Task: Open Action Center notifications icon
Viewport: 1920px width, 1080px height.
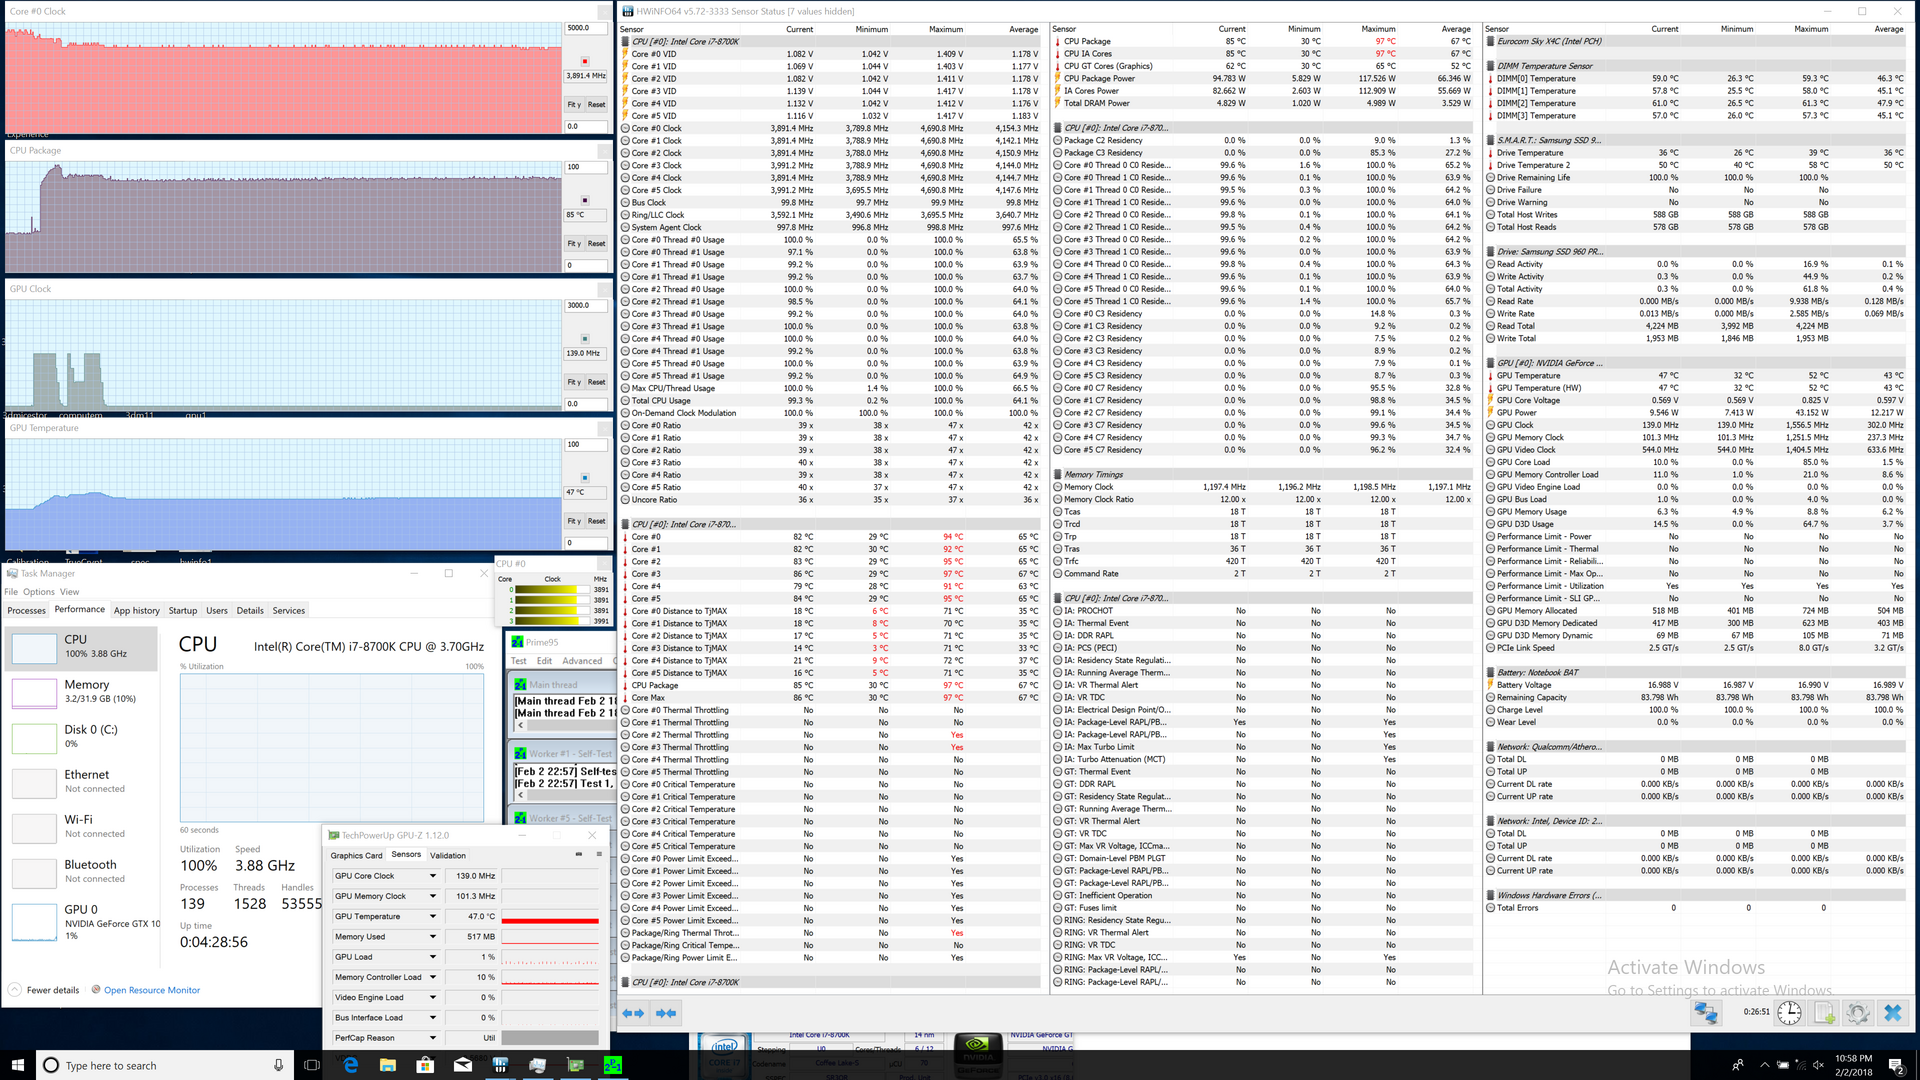Action: point(1896,1065)
